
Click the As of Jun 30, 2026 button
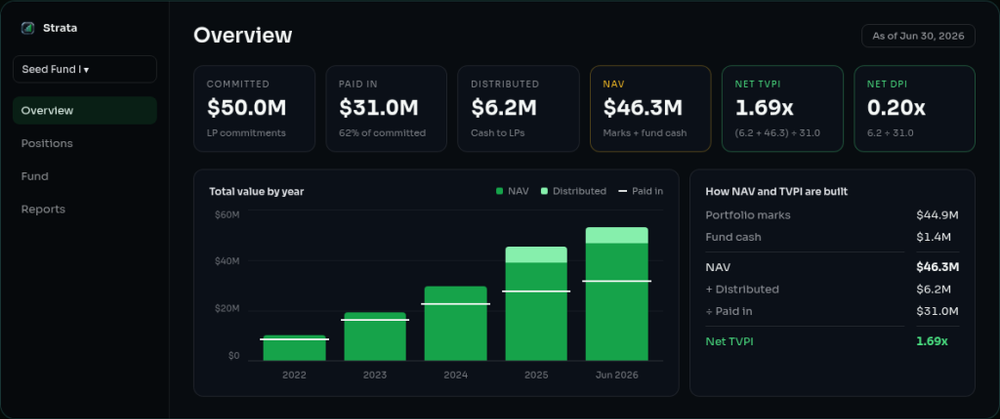[x=918, y=36]
